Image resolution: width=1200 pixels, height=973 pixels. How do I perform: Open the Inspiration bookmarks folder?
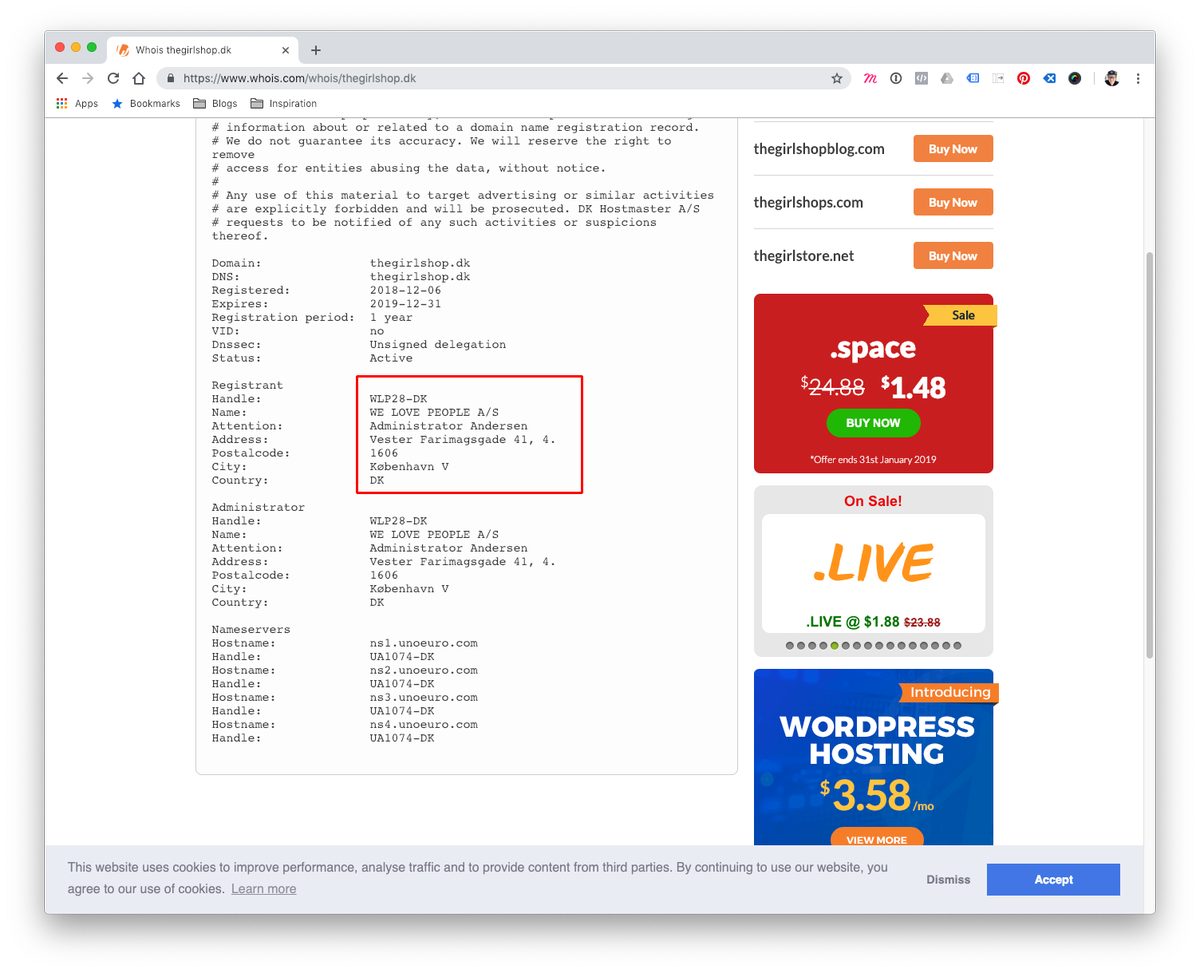[284, 103]
